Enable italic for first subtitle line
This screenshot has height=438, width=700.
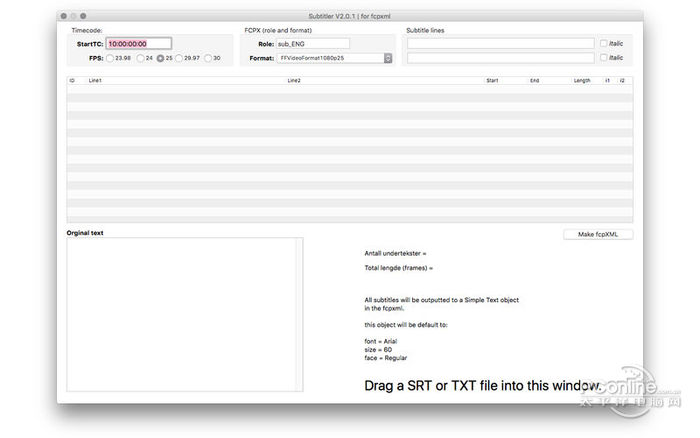click(x=604, y=43)
